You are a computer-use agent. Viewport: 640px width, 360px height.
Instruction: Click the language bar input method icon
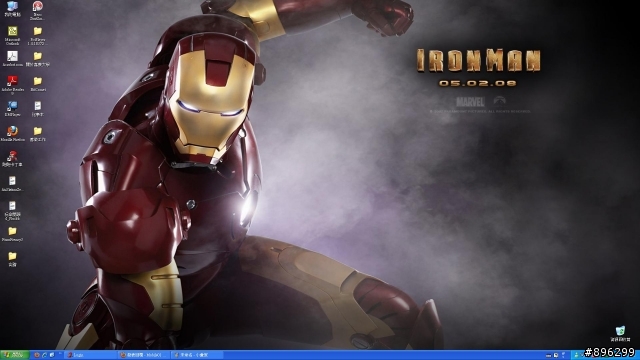[556, 356]
